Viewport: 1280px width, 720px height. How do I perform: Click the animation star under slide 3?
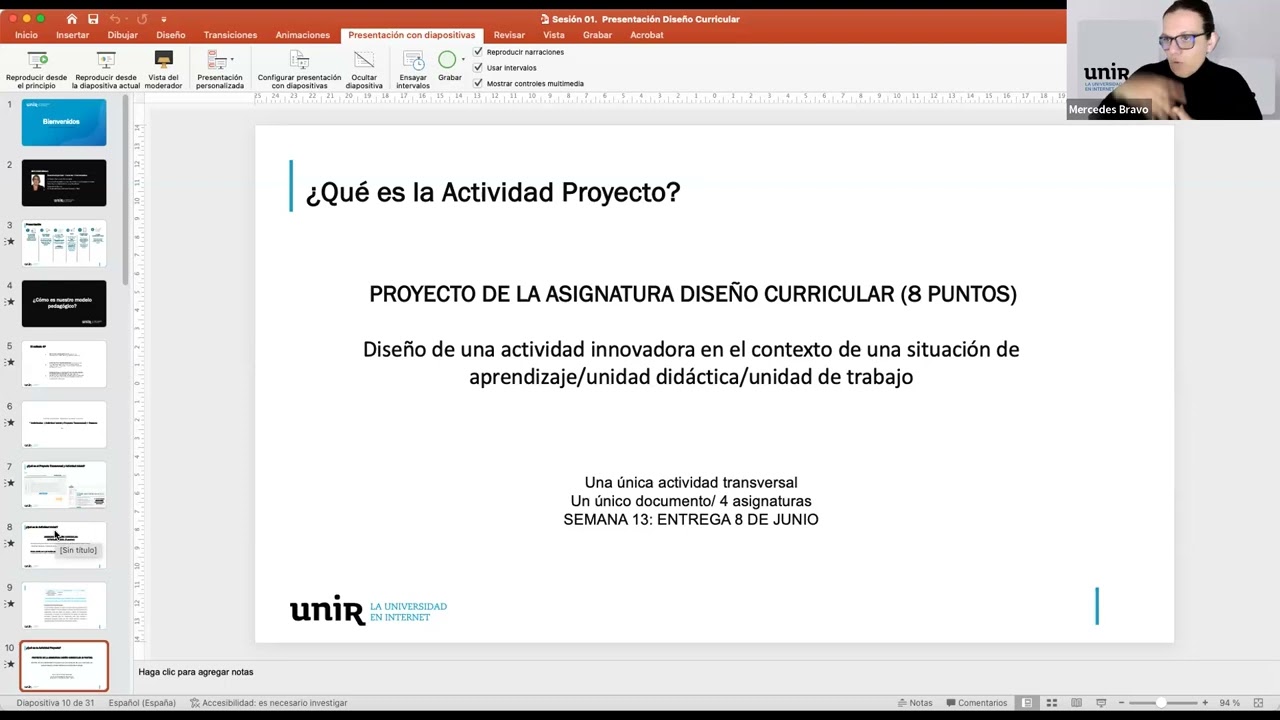pyautogui.click(x=11, y=241)
